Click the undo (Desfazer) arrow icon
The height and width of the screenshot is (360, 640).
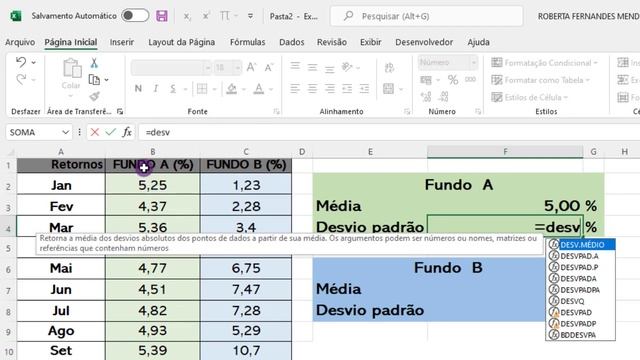[x=21, y=62]
